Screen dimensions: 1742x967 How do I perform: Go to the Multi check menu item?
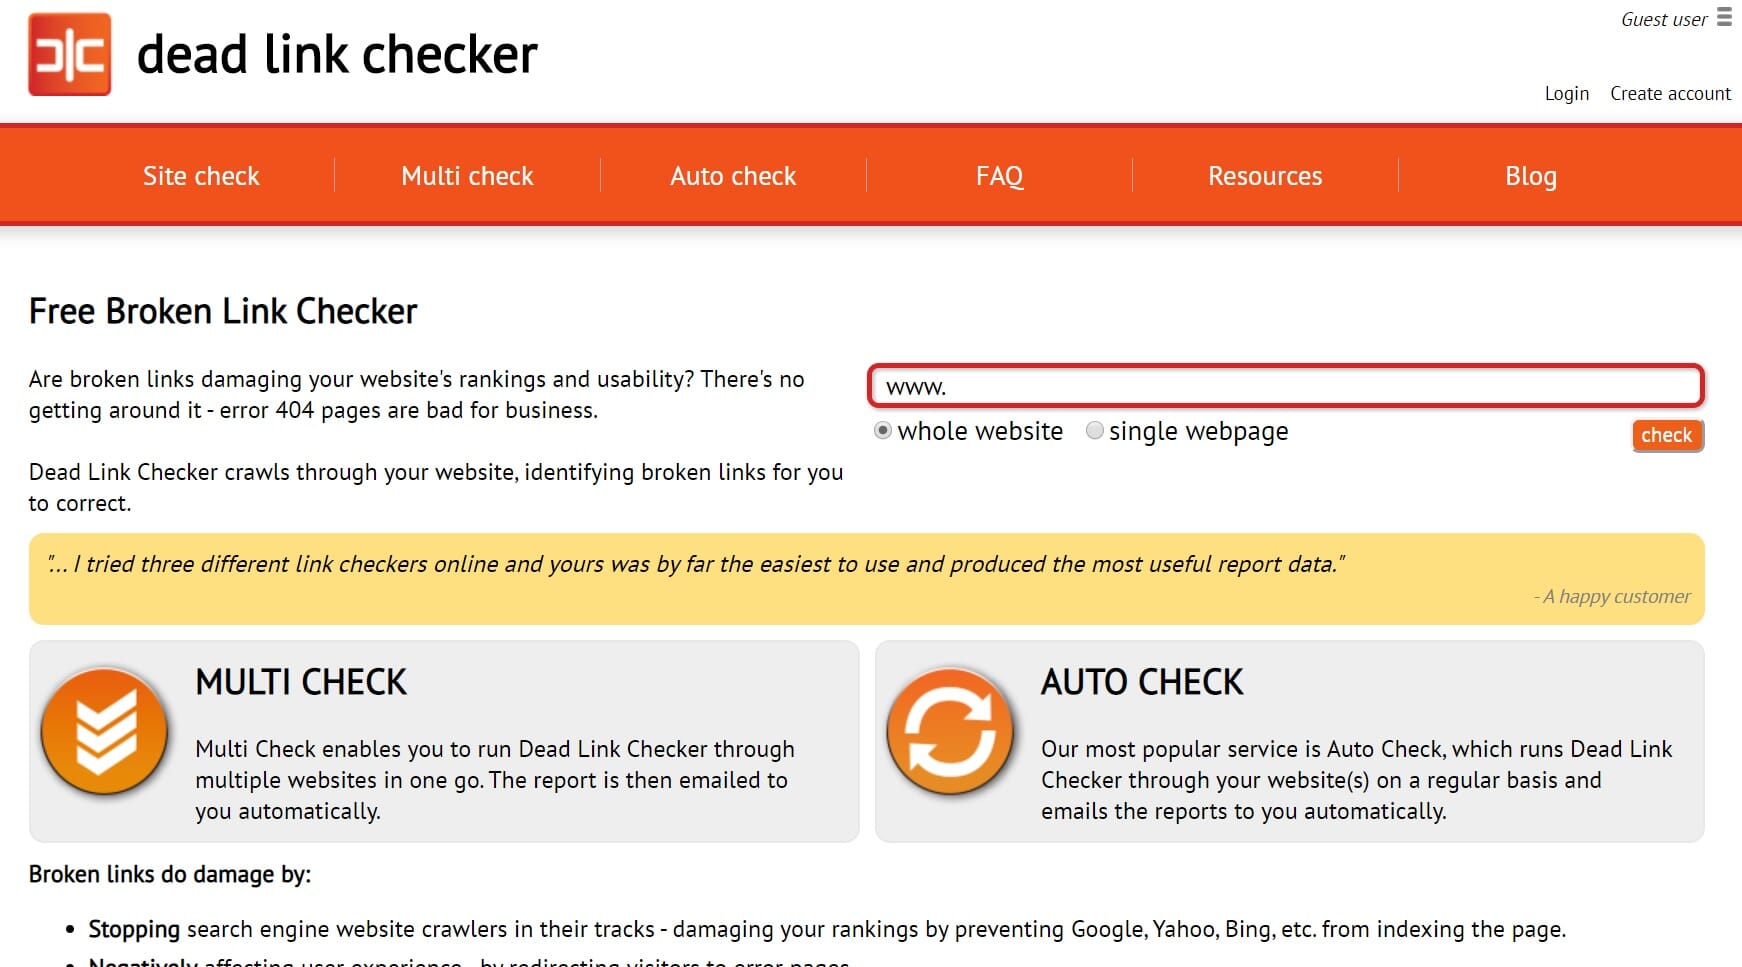click(467, 176)
